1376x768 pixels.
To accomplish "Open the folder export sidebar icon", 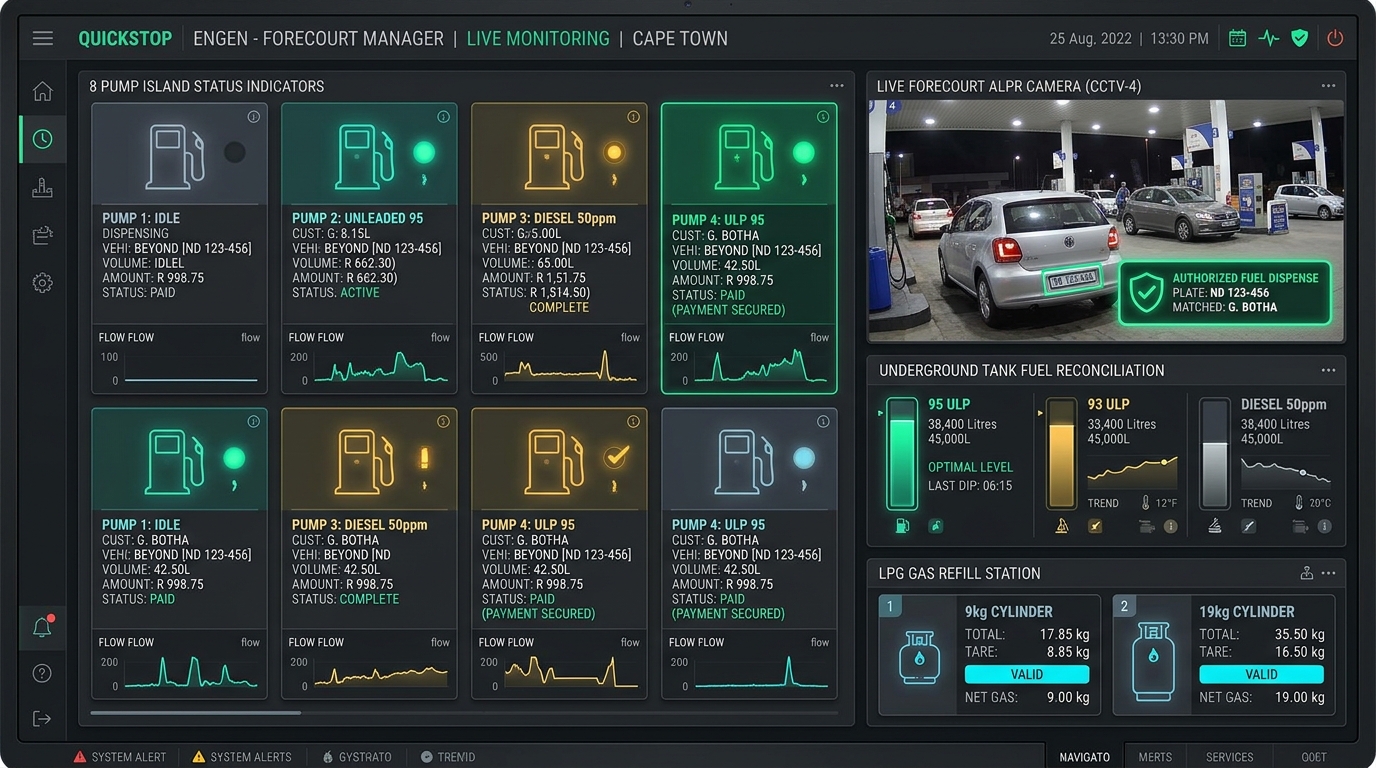I will coord(42,235).
